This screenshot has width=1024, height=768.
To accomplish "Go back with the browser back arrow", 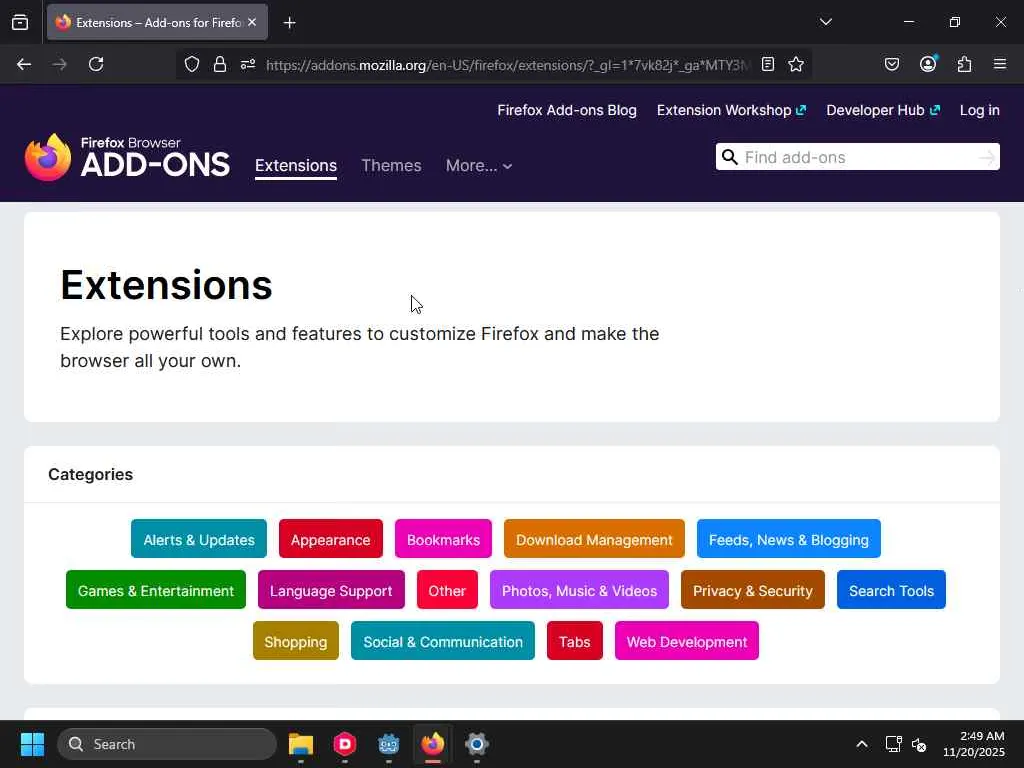I will click(24, 64).
